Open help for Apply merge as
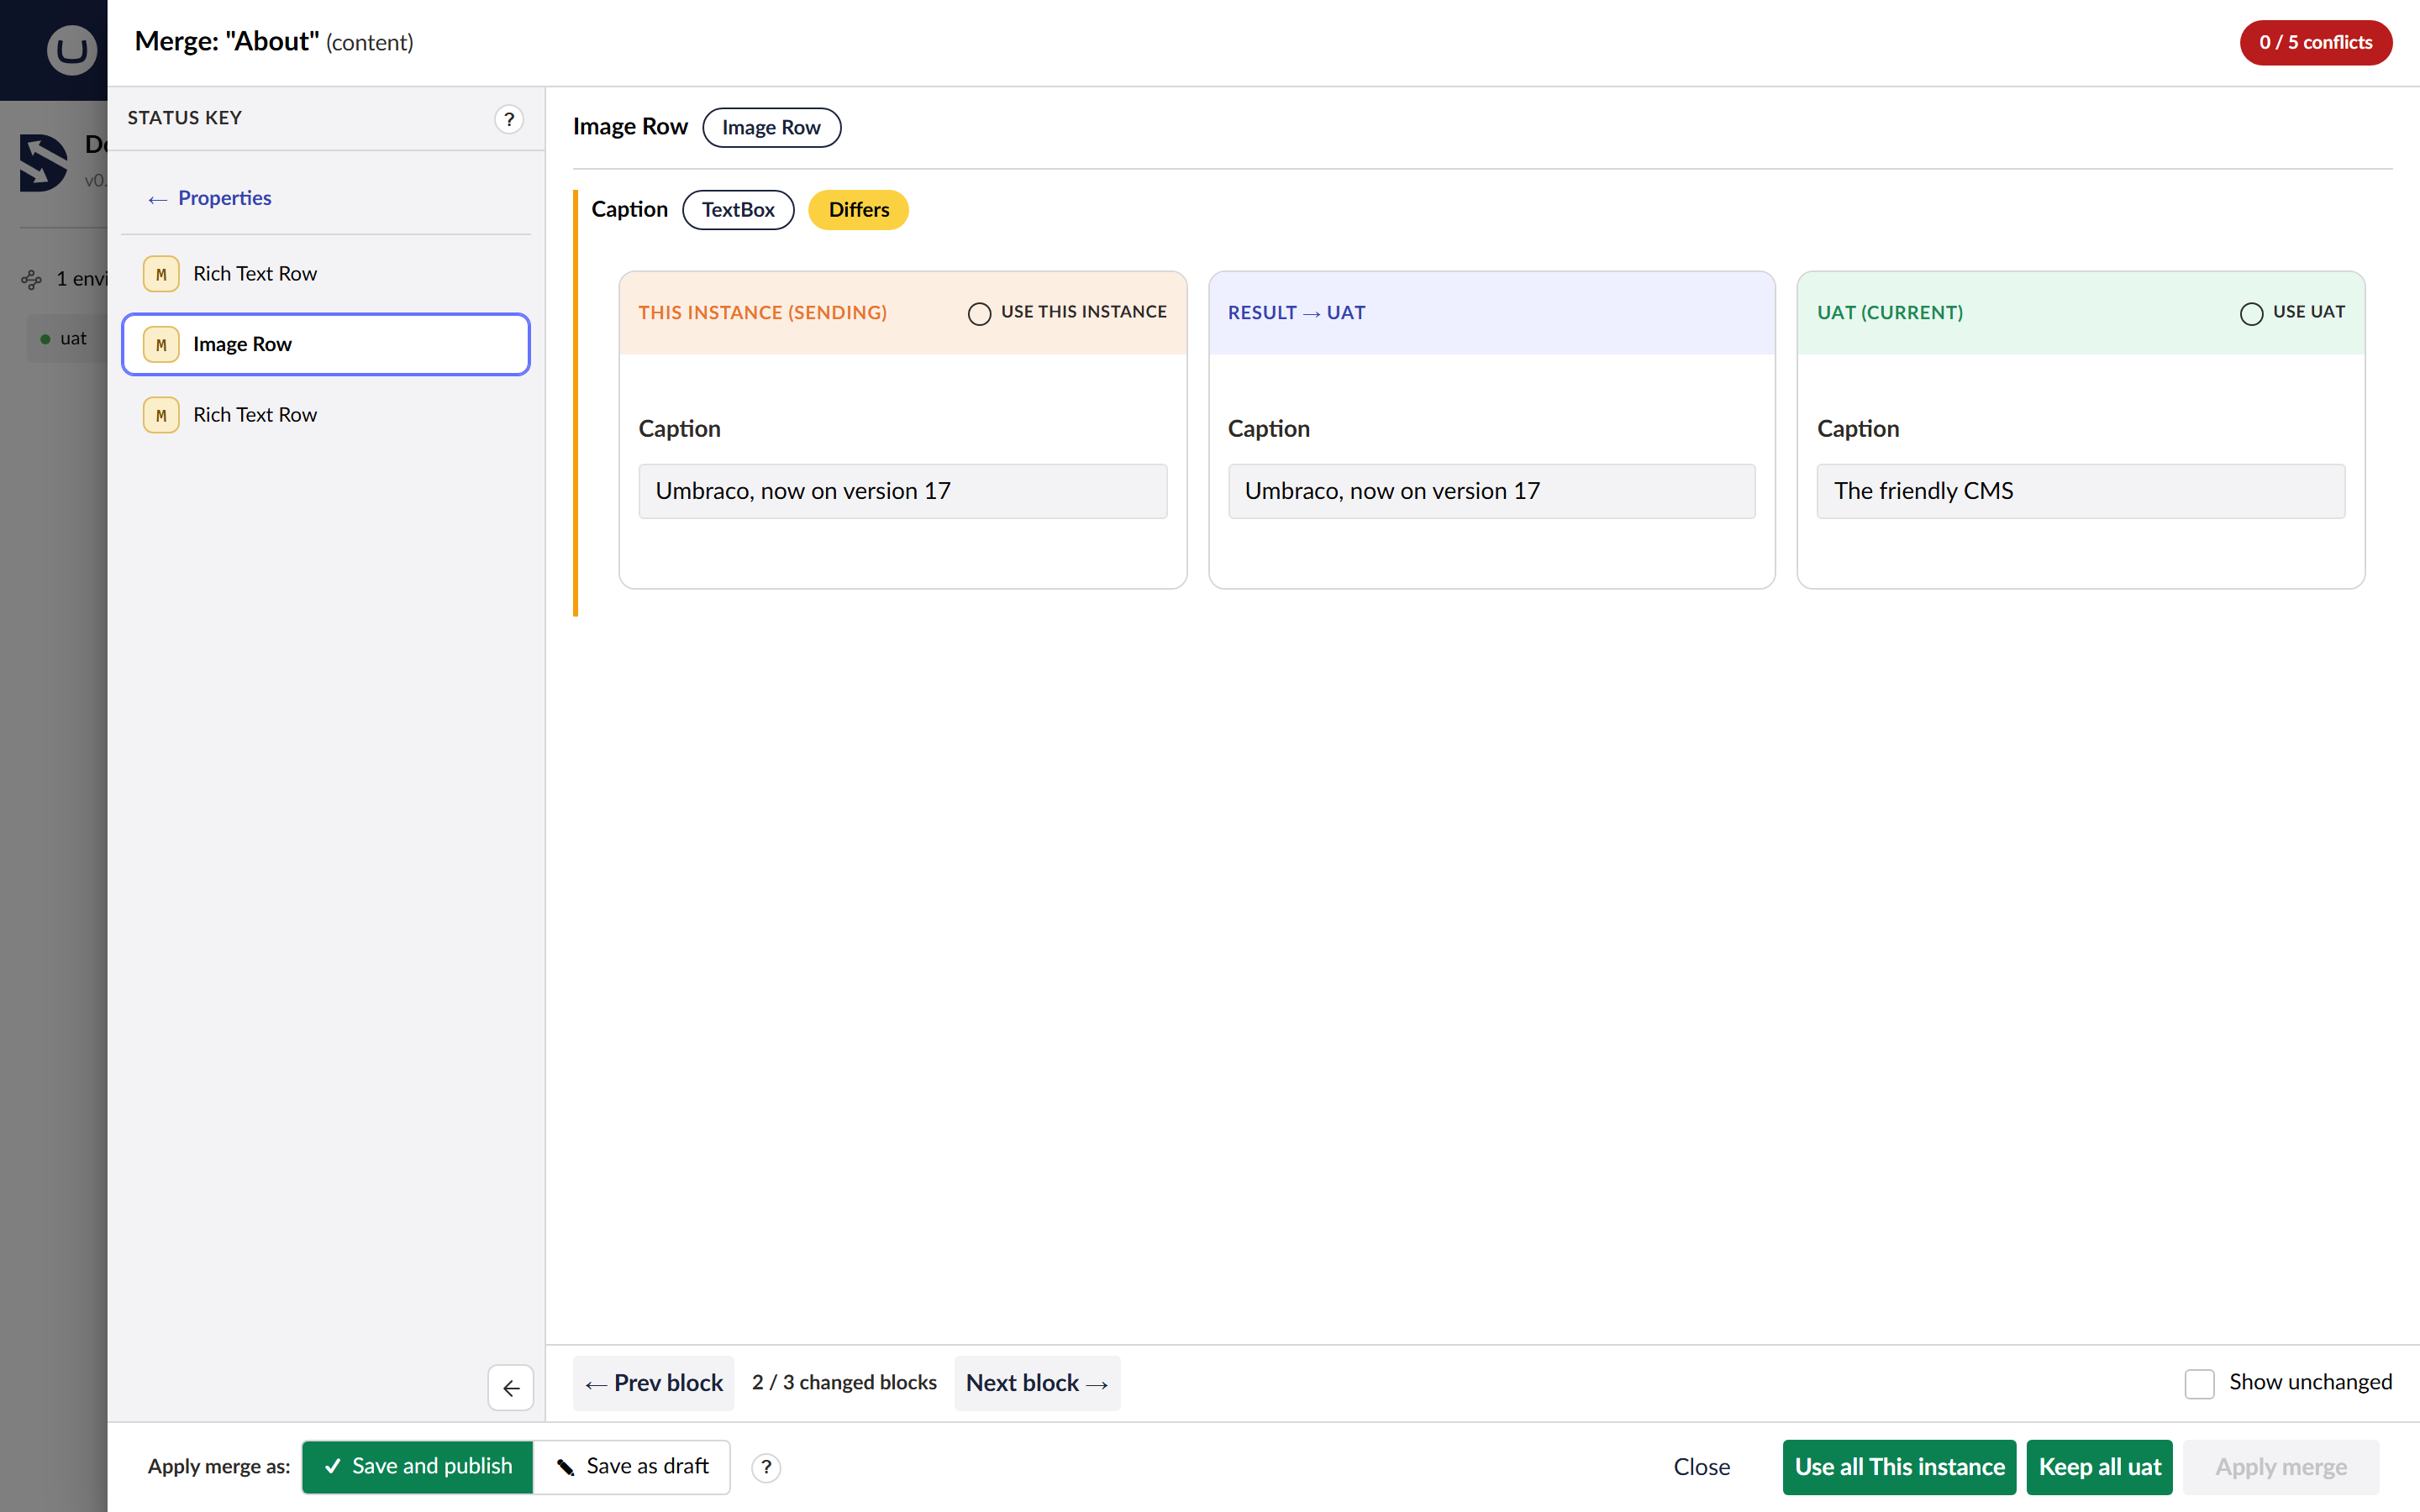 click(x=766, y=1467)
